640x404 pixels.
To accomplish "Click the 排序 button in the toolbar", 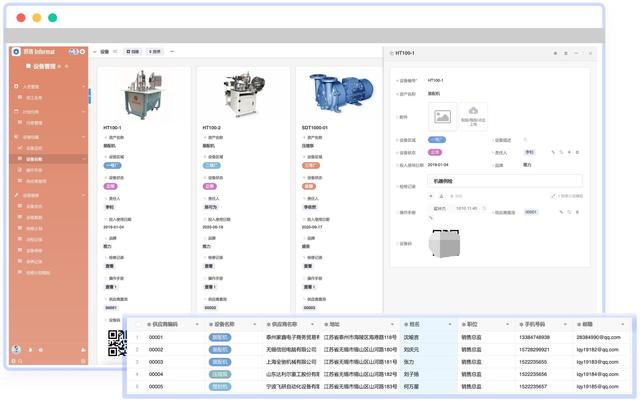I will (x=155, y=51).
